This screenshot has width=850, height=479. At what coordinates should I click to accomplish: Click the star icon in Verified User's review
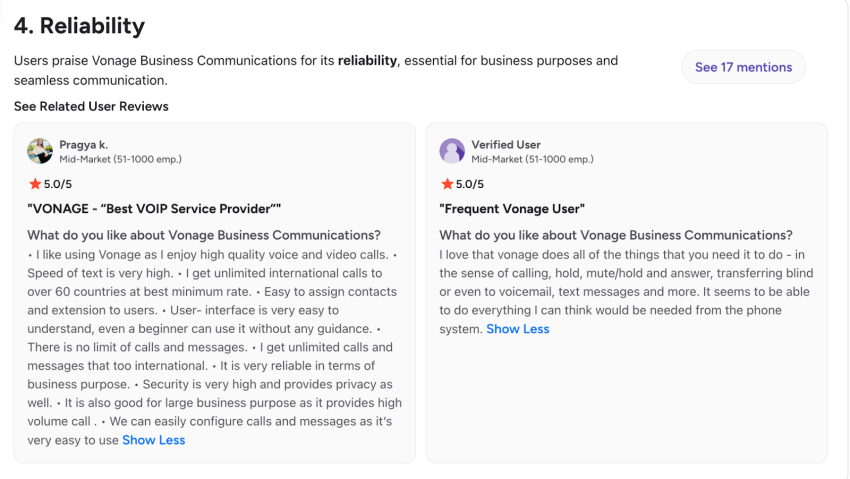(447, 184)
